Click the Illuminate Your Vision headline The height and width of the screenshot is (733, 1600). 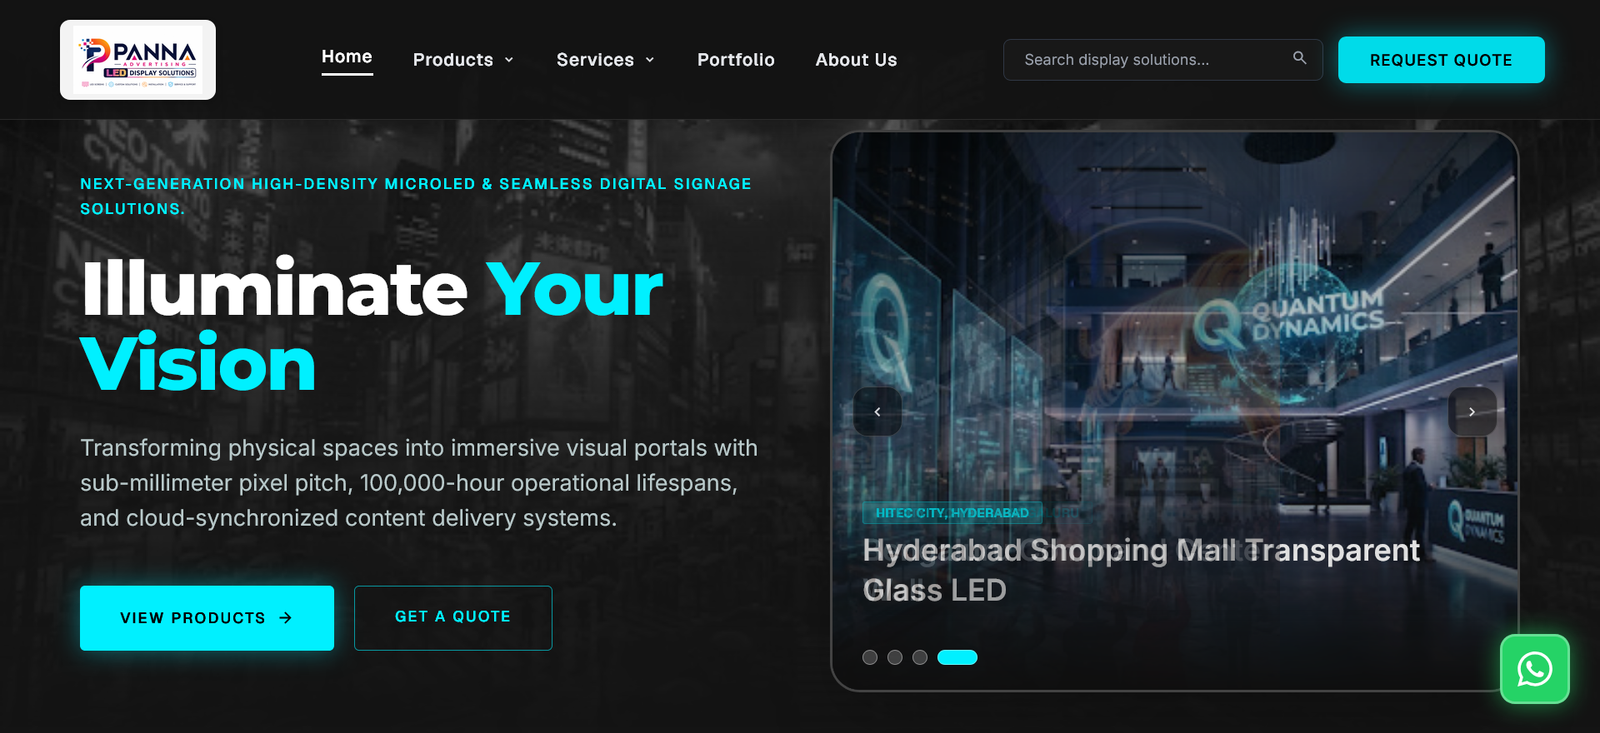pos(371,326)
